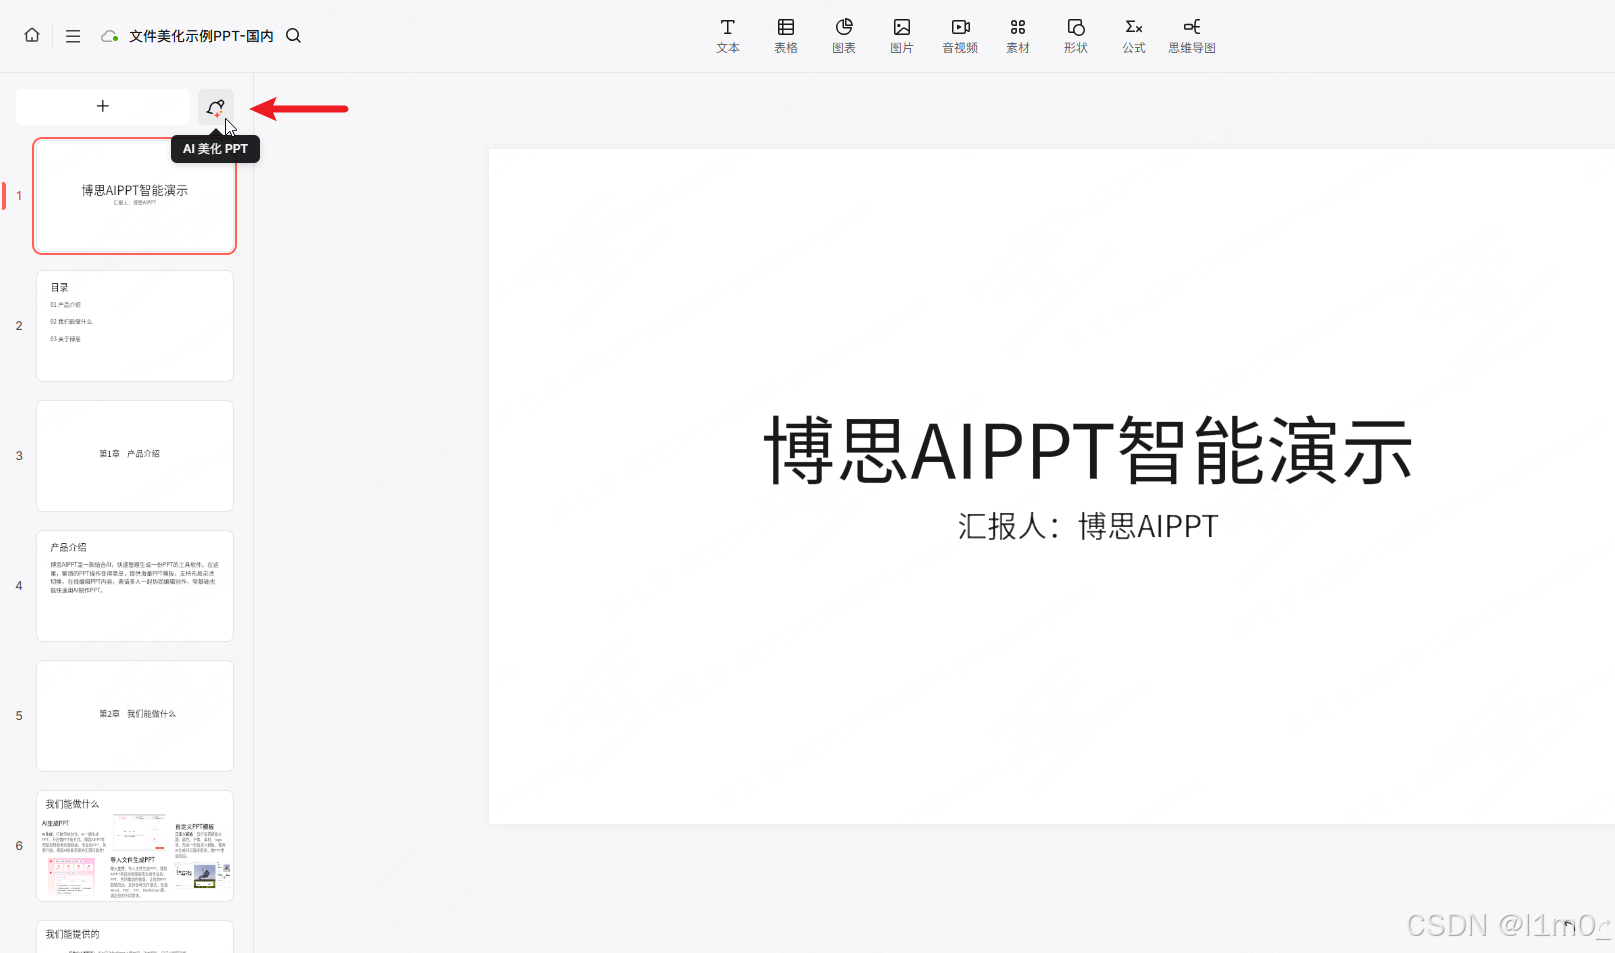
Task: Insert a mind map (思维导图)
Action: coord(1192,36)
